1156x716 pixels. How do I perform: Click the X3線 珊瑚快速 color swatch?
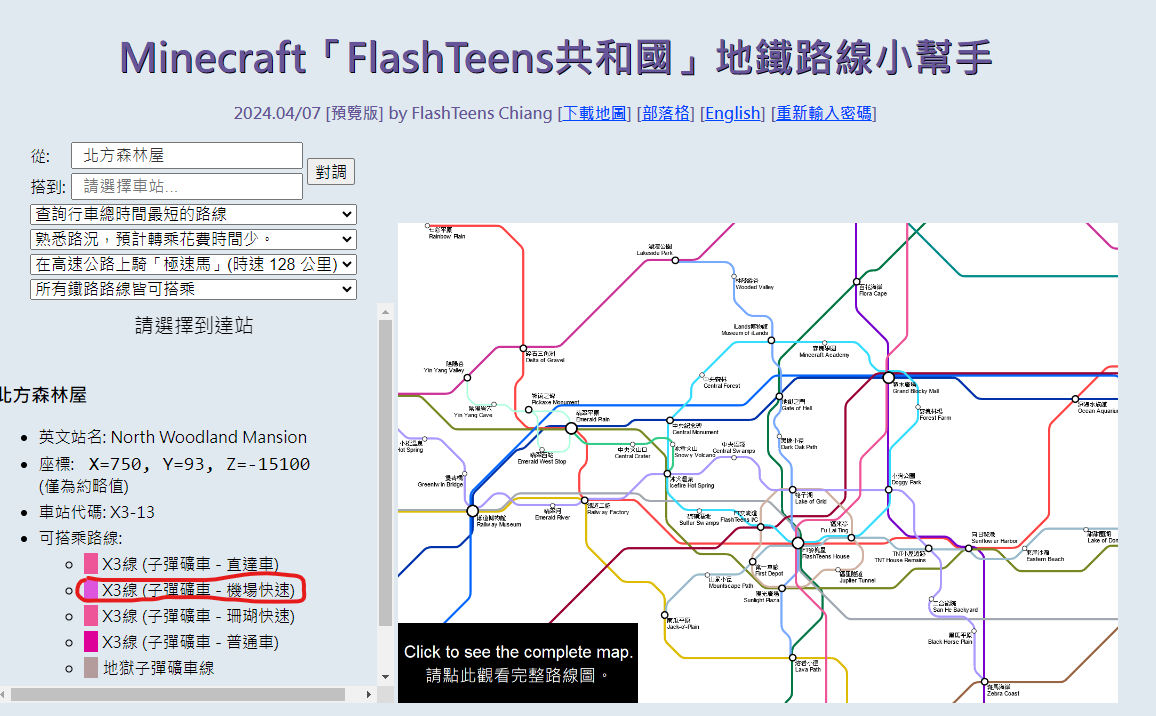pyautogui.click(x=91, y=616)
